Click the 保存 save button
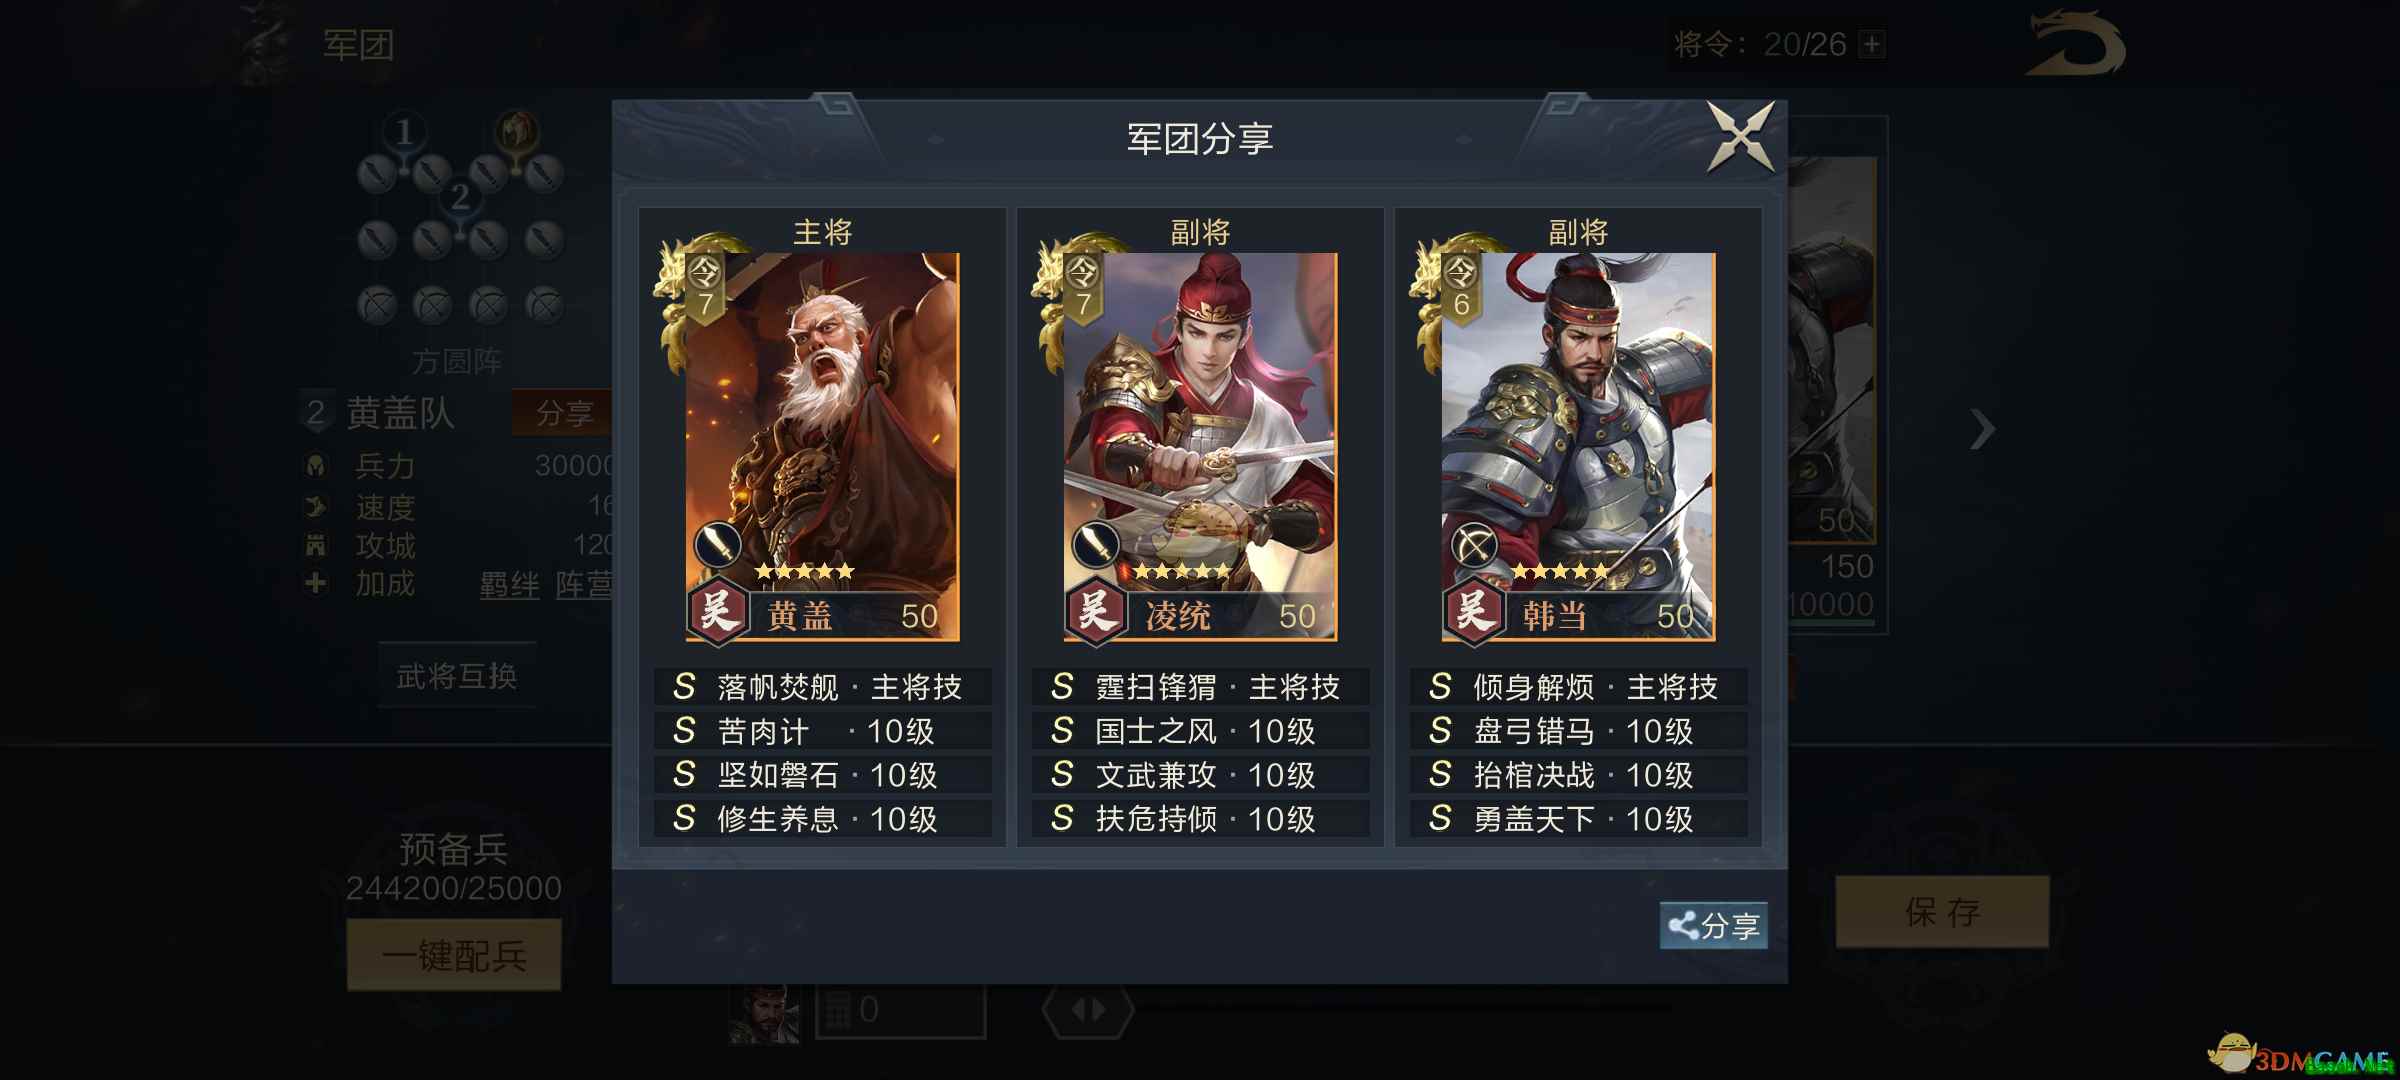The image size is (2400, 1080). (x=1942, y=912)
